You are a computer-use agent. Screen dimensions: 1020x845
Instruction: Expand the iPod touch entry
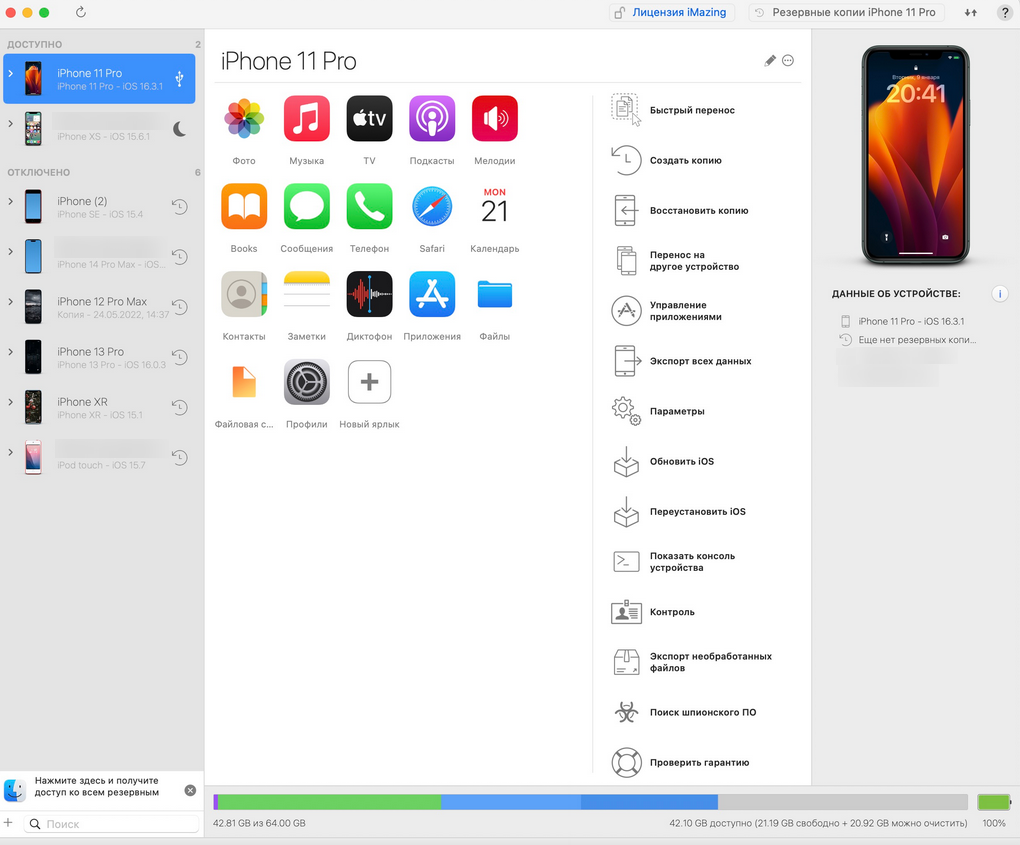[10, 451]
